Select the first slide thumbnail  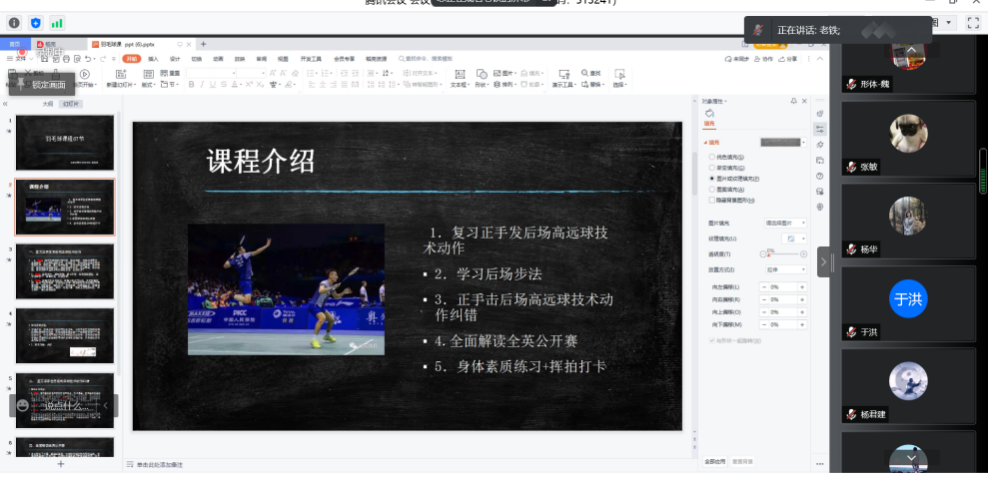(x=65, y=142)
